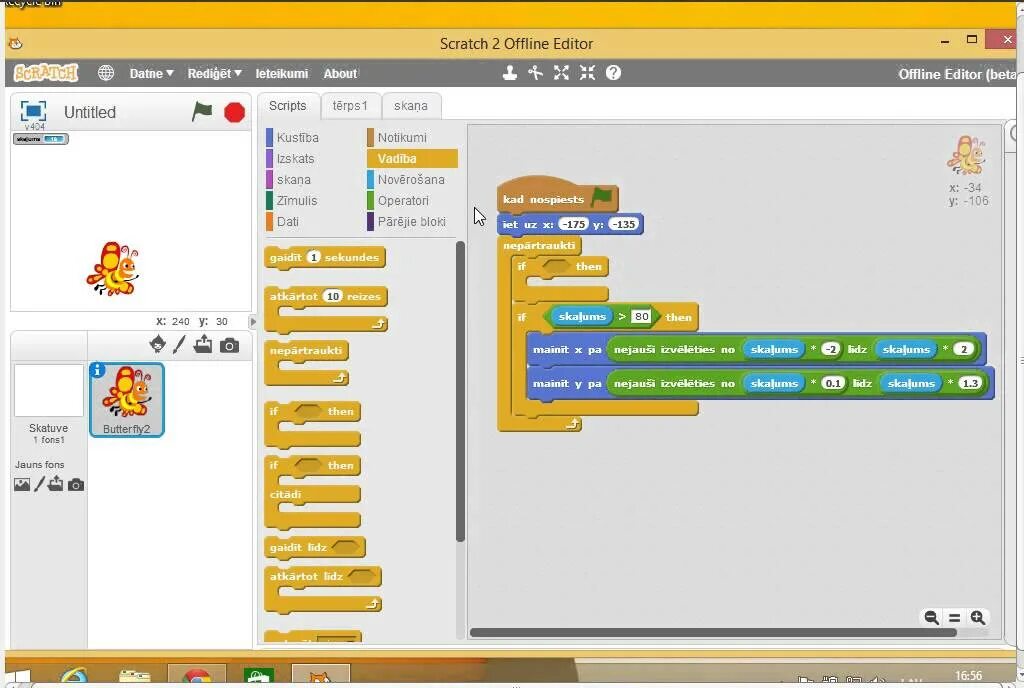
Task: Upload sprite from file icon
Action: point(203,344)
